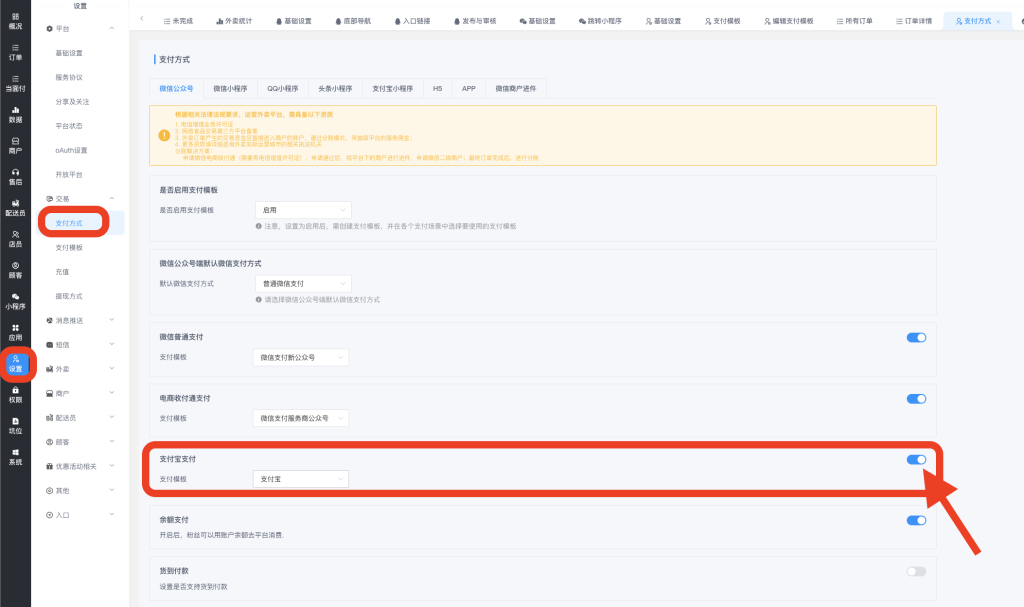Select the 小程序 mini-program sidebar icon
1024x607 pixels.
[15, 300]
